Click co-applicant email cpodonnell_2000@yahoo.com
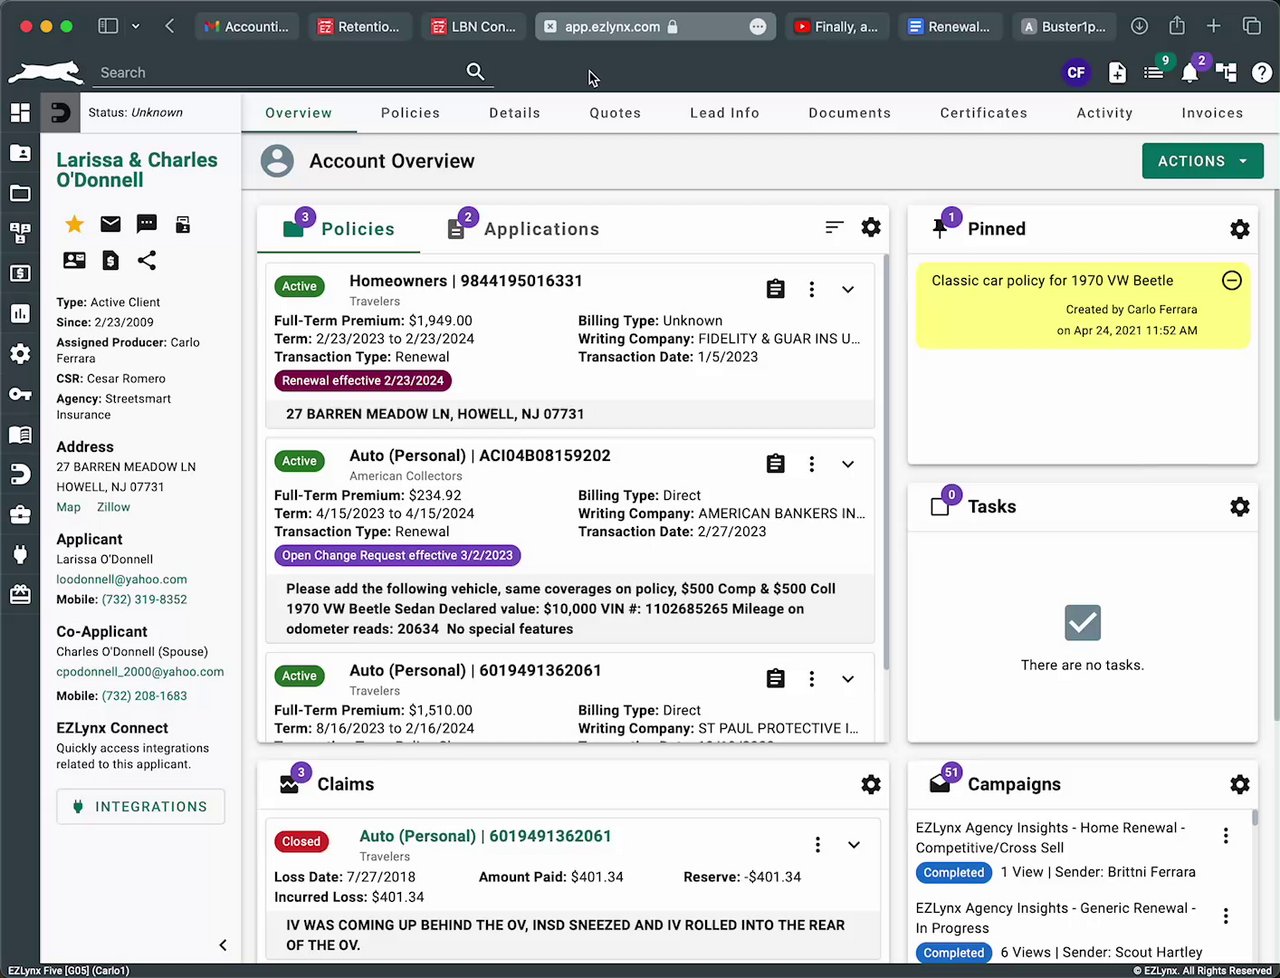The image size is (1280, 978). 140,672
